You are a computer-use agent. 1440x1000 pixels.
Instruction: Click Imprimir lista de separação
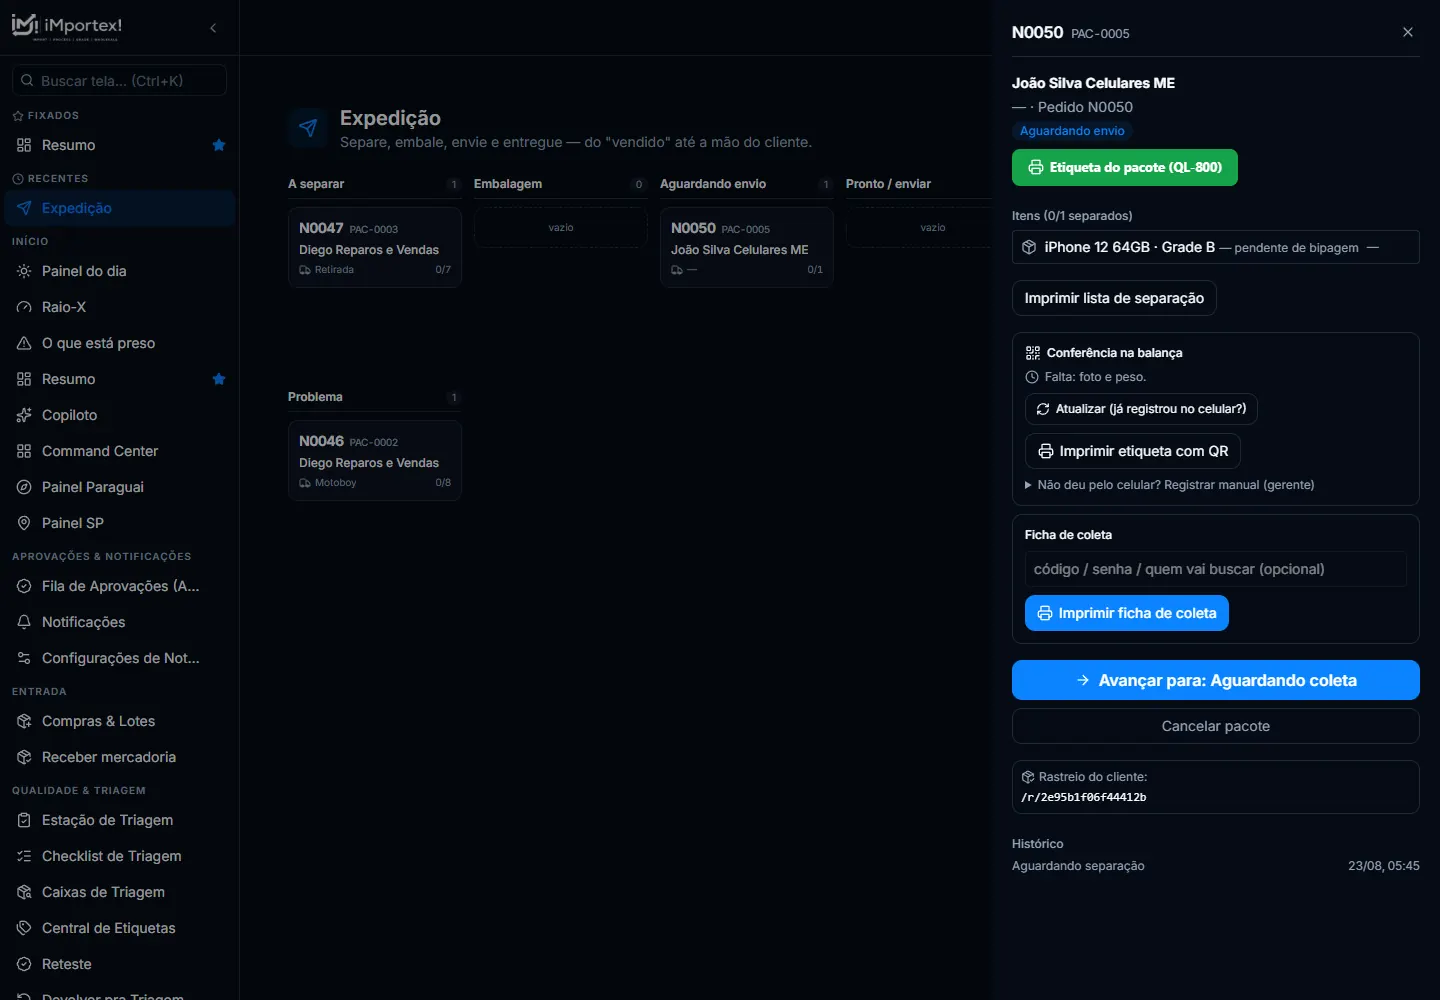(x=1114, y=298)
